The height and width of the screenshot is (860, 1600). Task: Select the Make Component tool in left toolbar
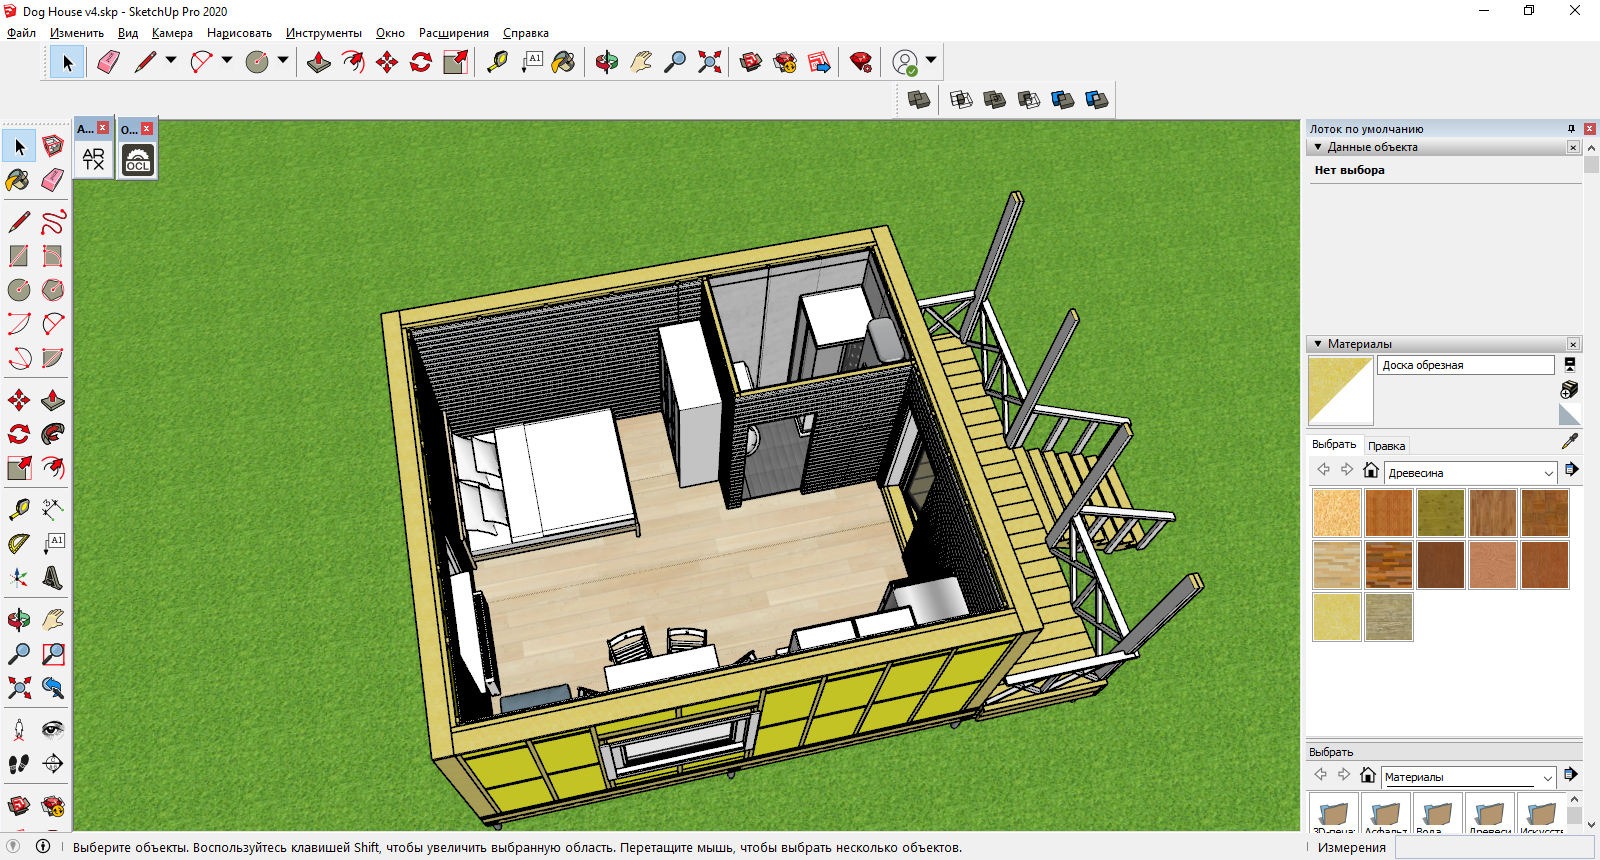(53, 147)
